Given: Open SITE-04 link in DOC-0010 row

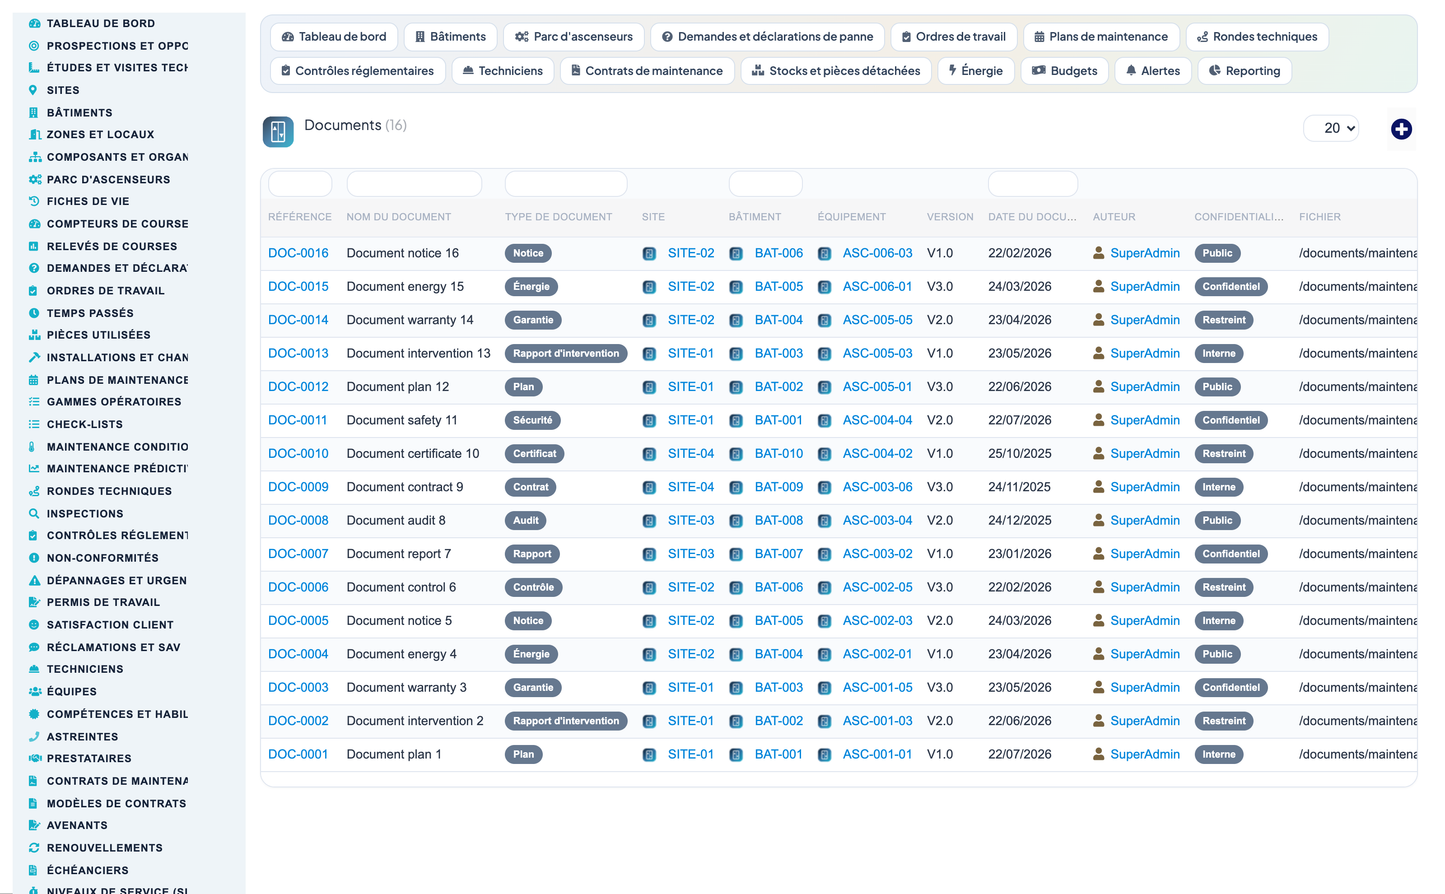Looking at the screenshot, I should click(x=691, y=454).
